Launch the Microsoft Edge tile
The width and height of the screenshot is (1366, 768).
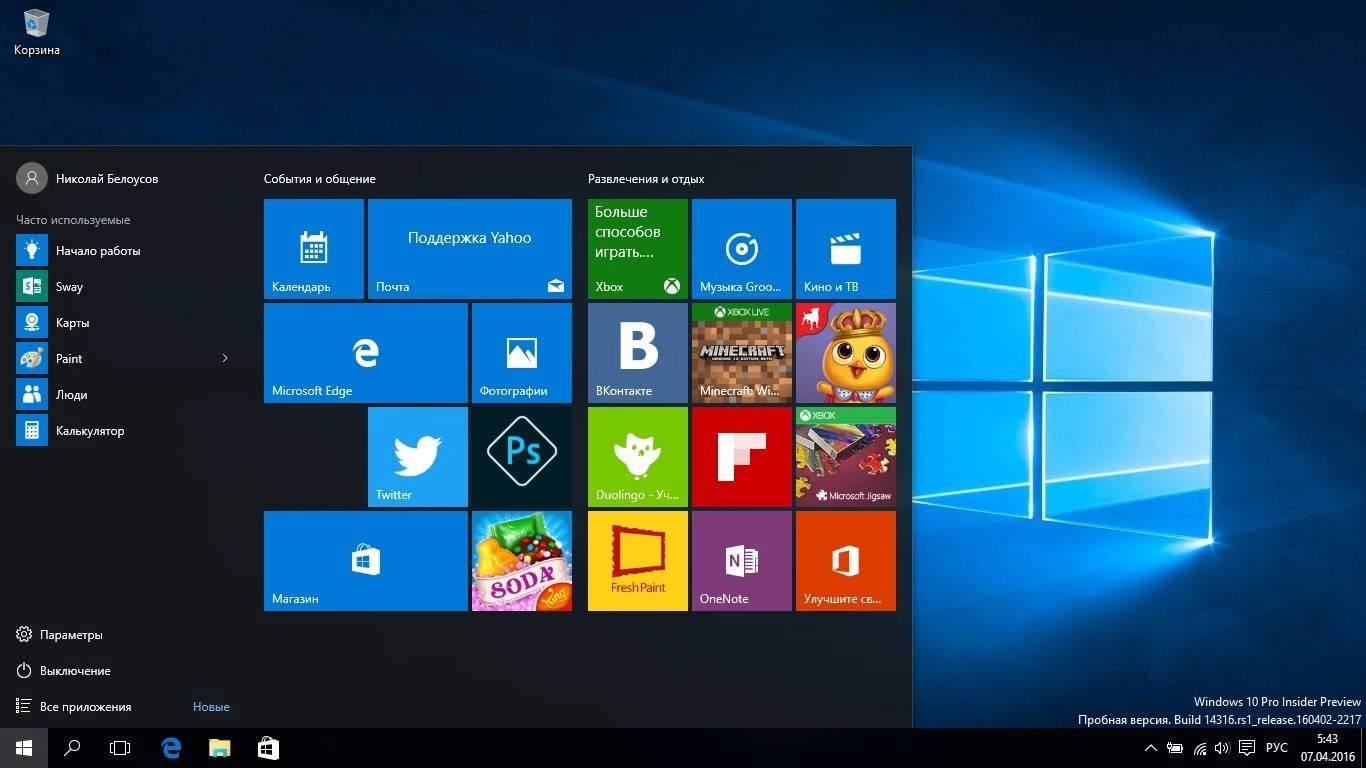(x=366, y=353)
